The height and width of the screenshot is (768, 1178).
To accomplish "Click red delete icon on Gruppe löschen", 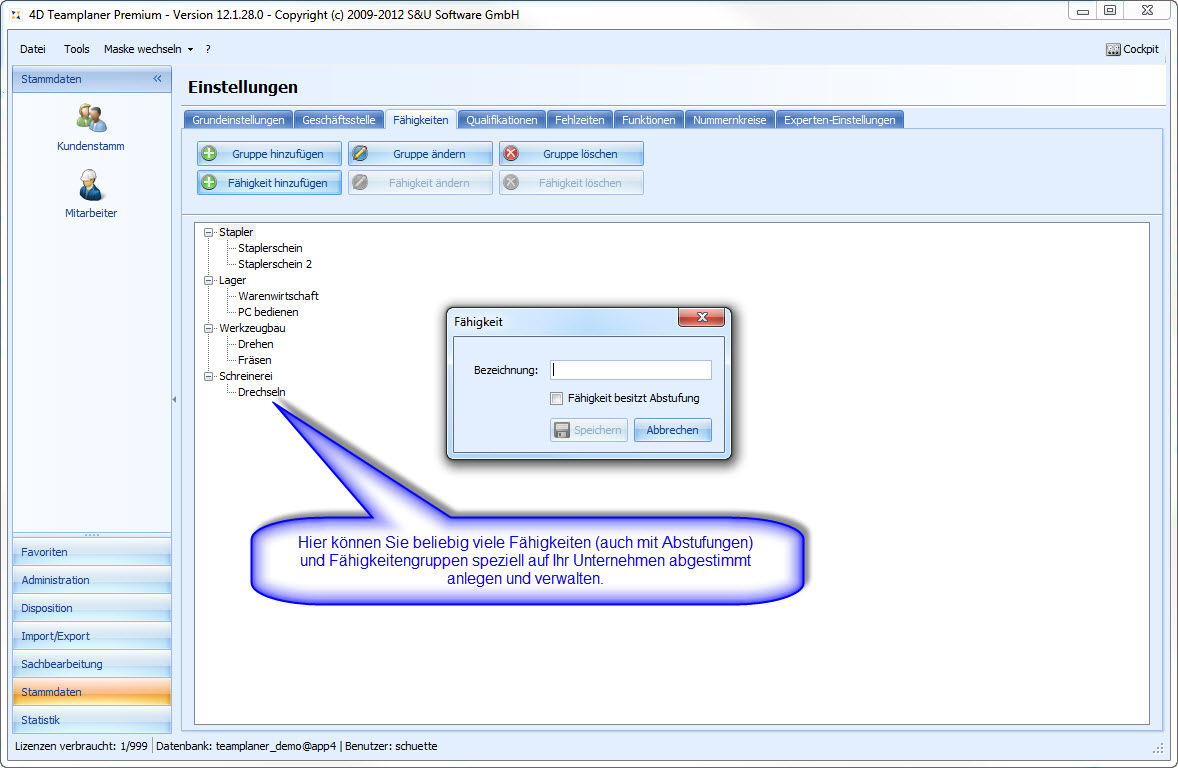I will pos(511,154).
